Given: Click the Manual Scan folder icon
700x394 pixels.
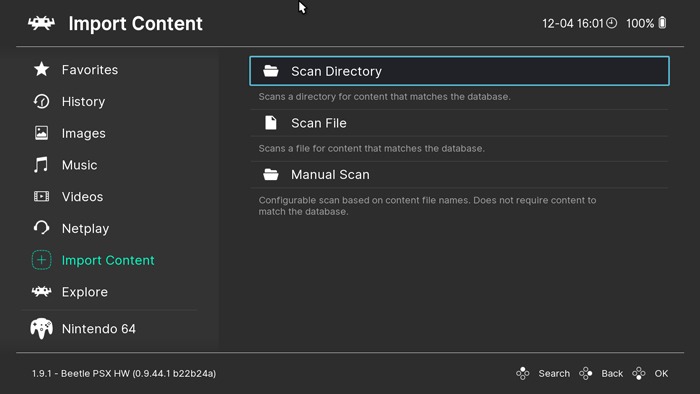Looking at the screenshot, I should coord(271,174).
